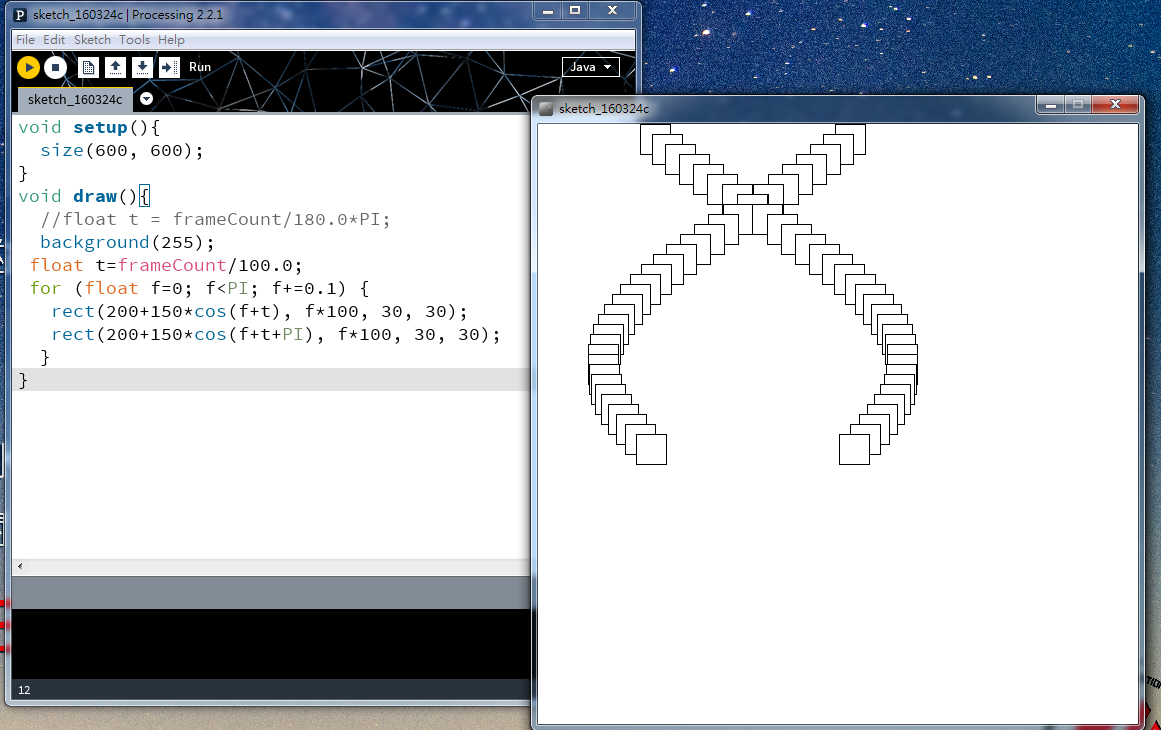Click the horizontal scrollbar left arrow
This screenshot has width=1161, height=730.
pos(20,566)
